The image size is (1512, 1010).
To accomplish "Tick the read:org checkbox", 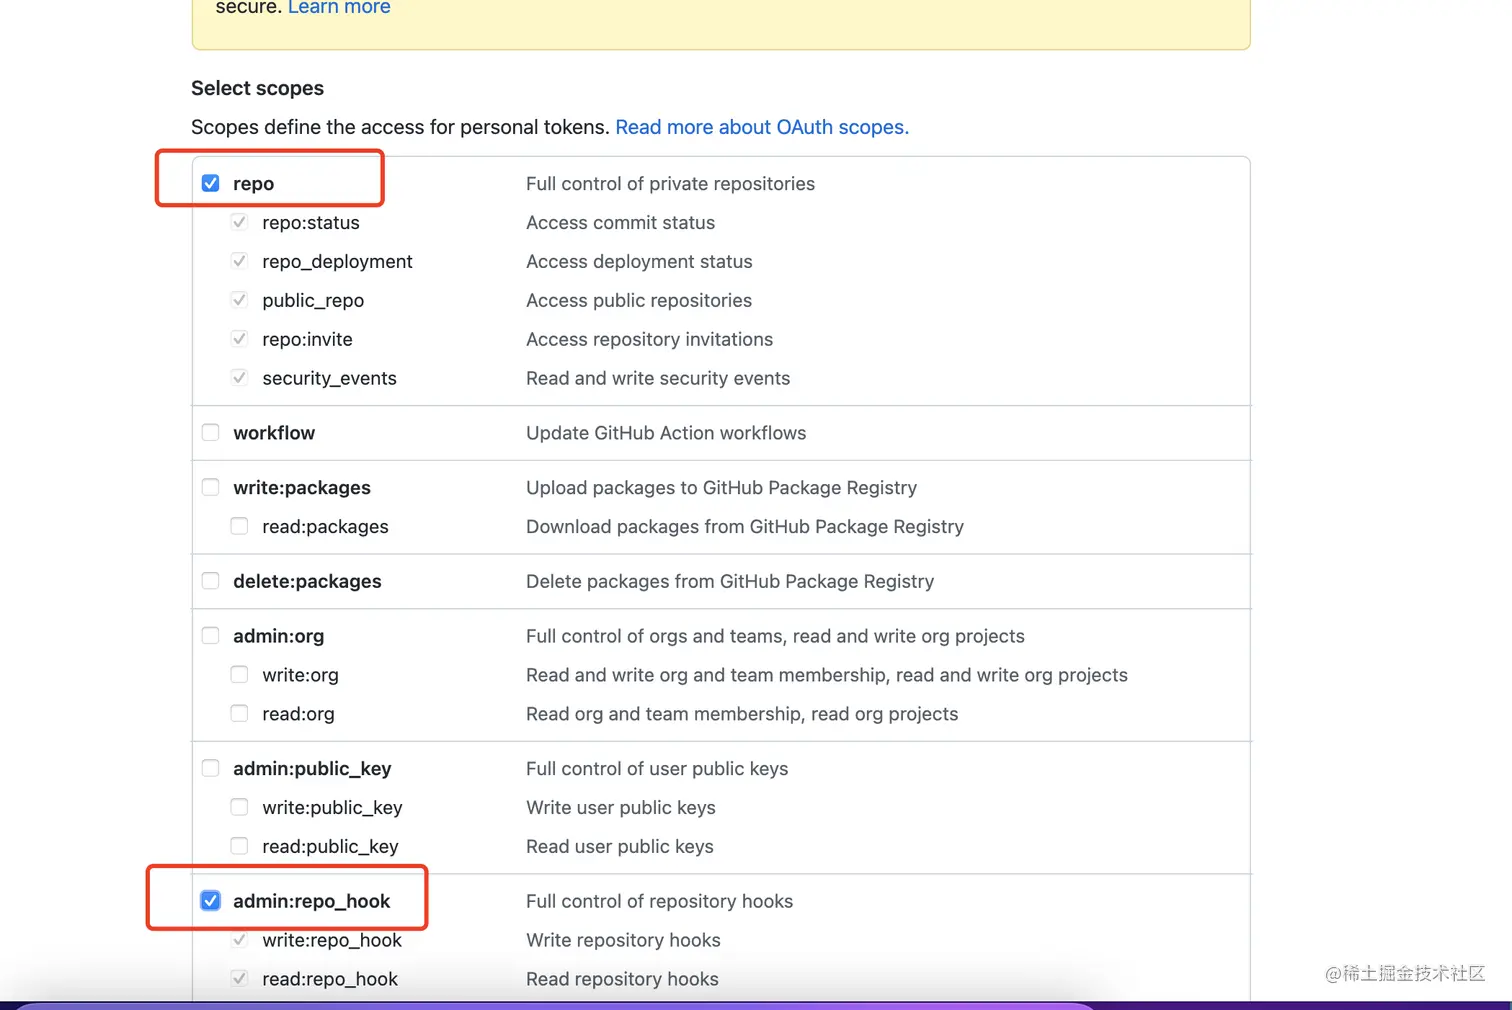I will pyautogui.click(x=239, y=714).
